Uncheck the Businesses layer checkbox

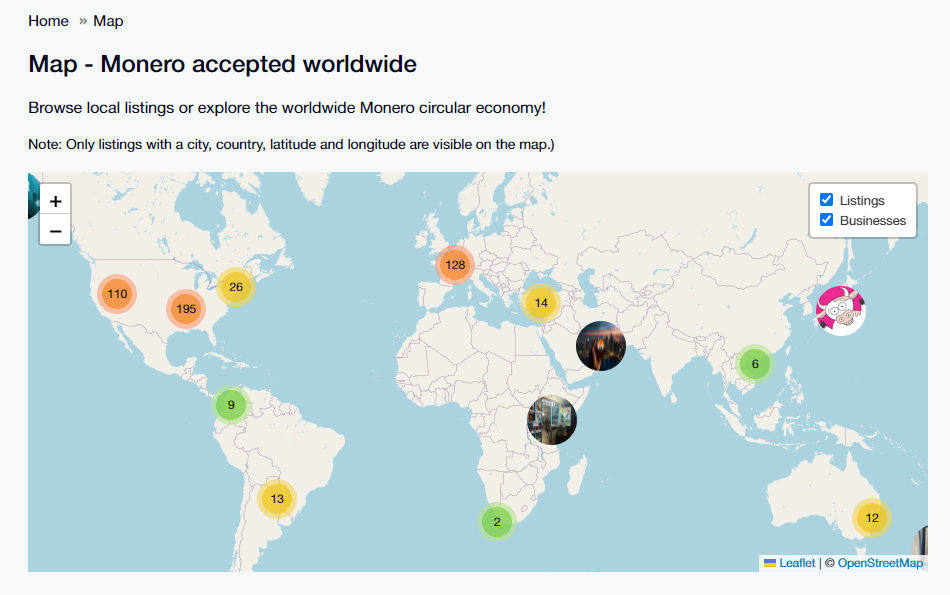pyautogui.click(x=826, y=220)
